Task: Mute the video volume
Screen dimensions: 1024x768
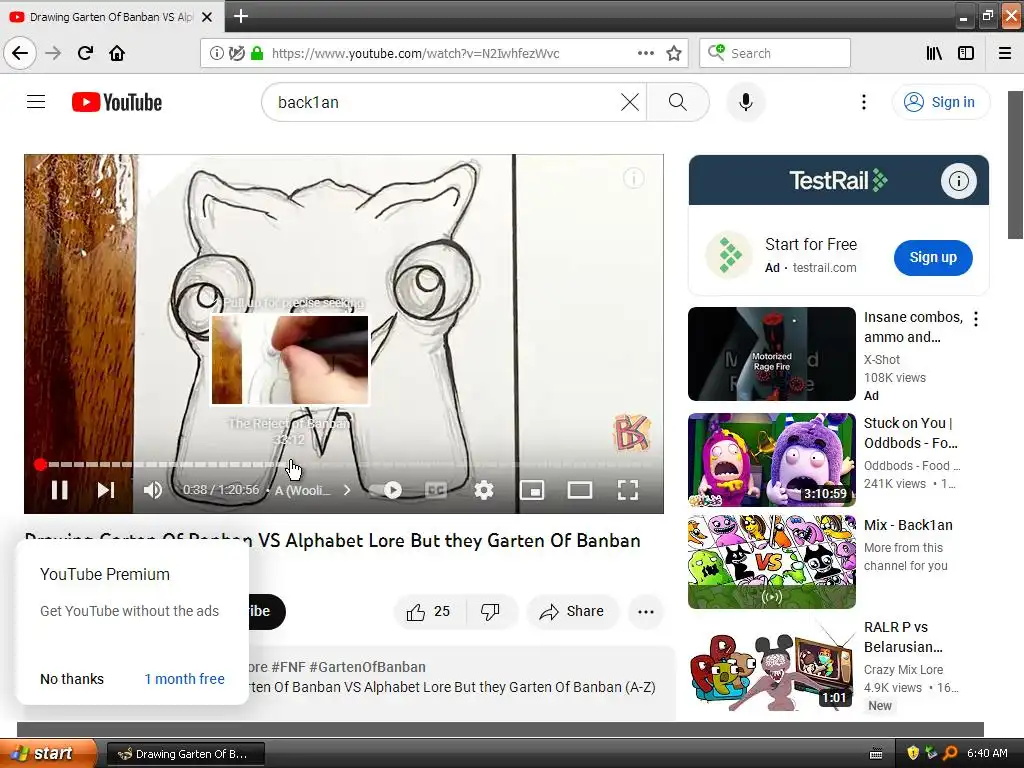Action: click(x=153, y=490)
